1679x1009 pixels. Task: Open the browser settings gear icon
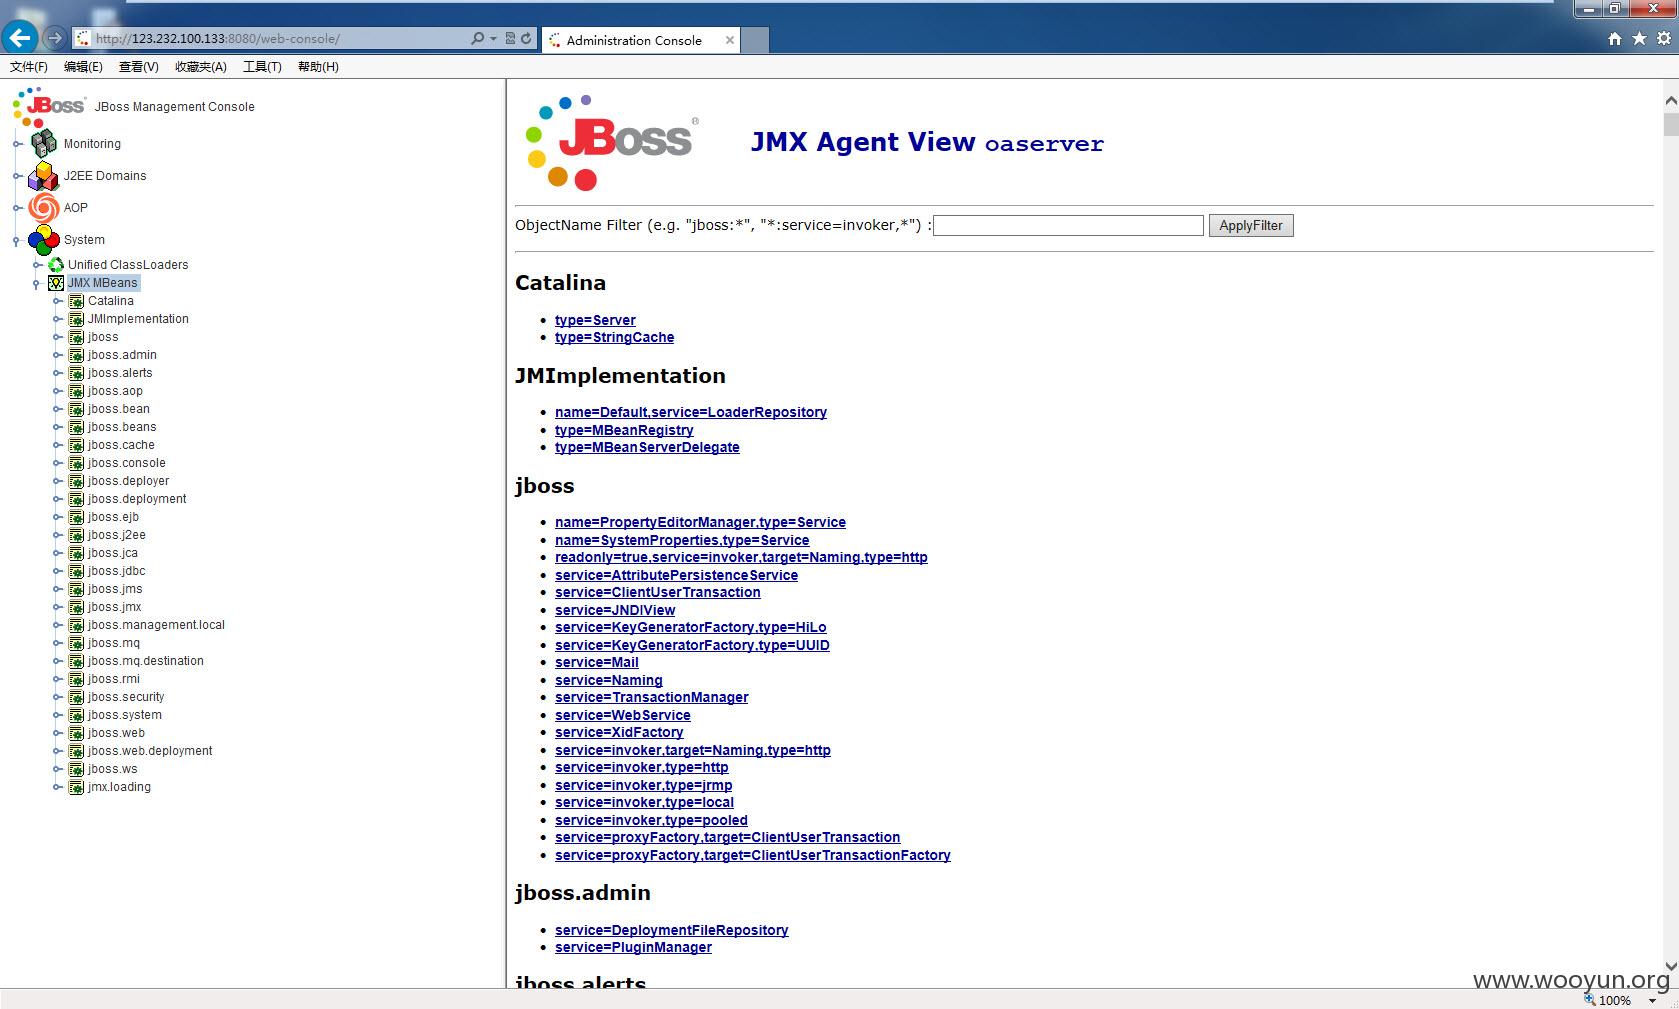tap(1664, 39)
